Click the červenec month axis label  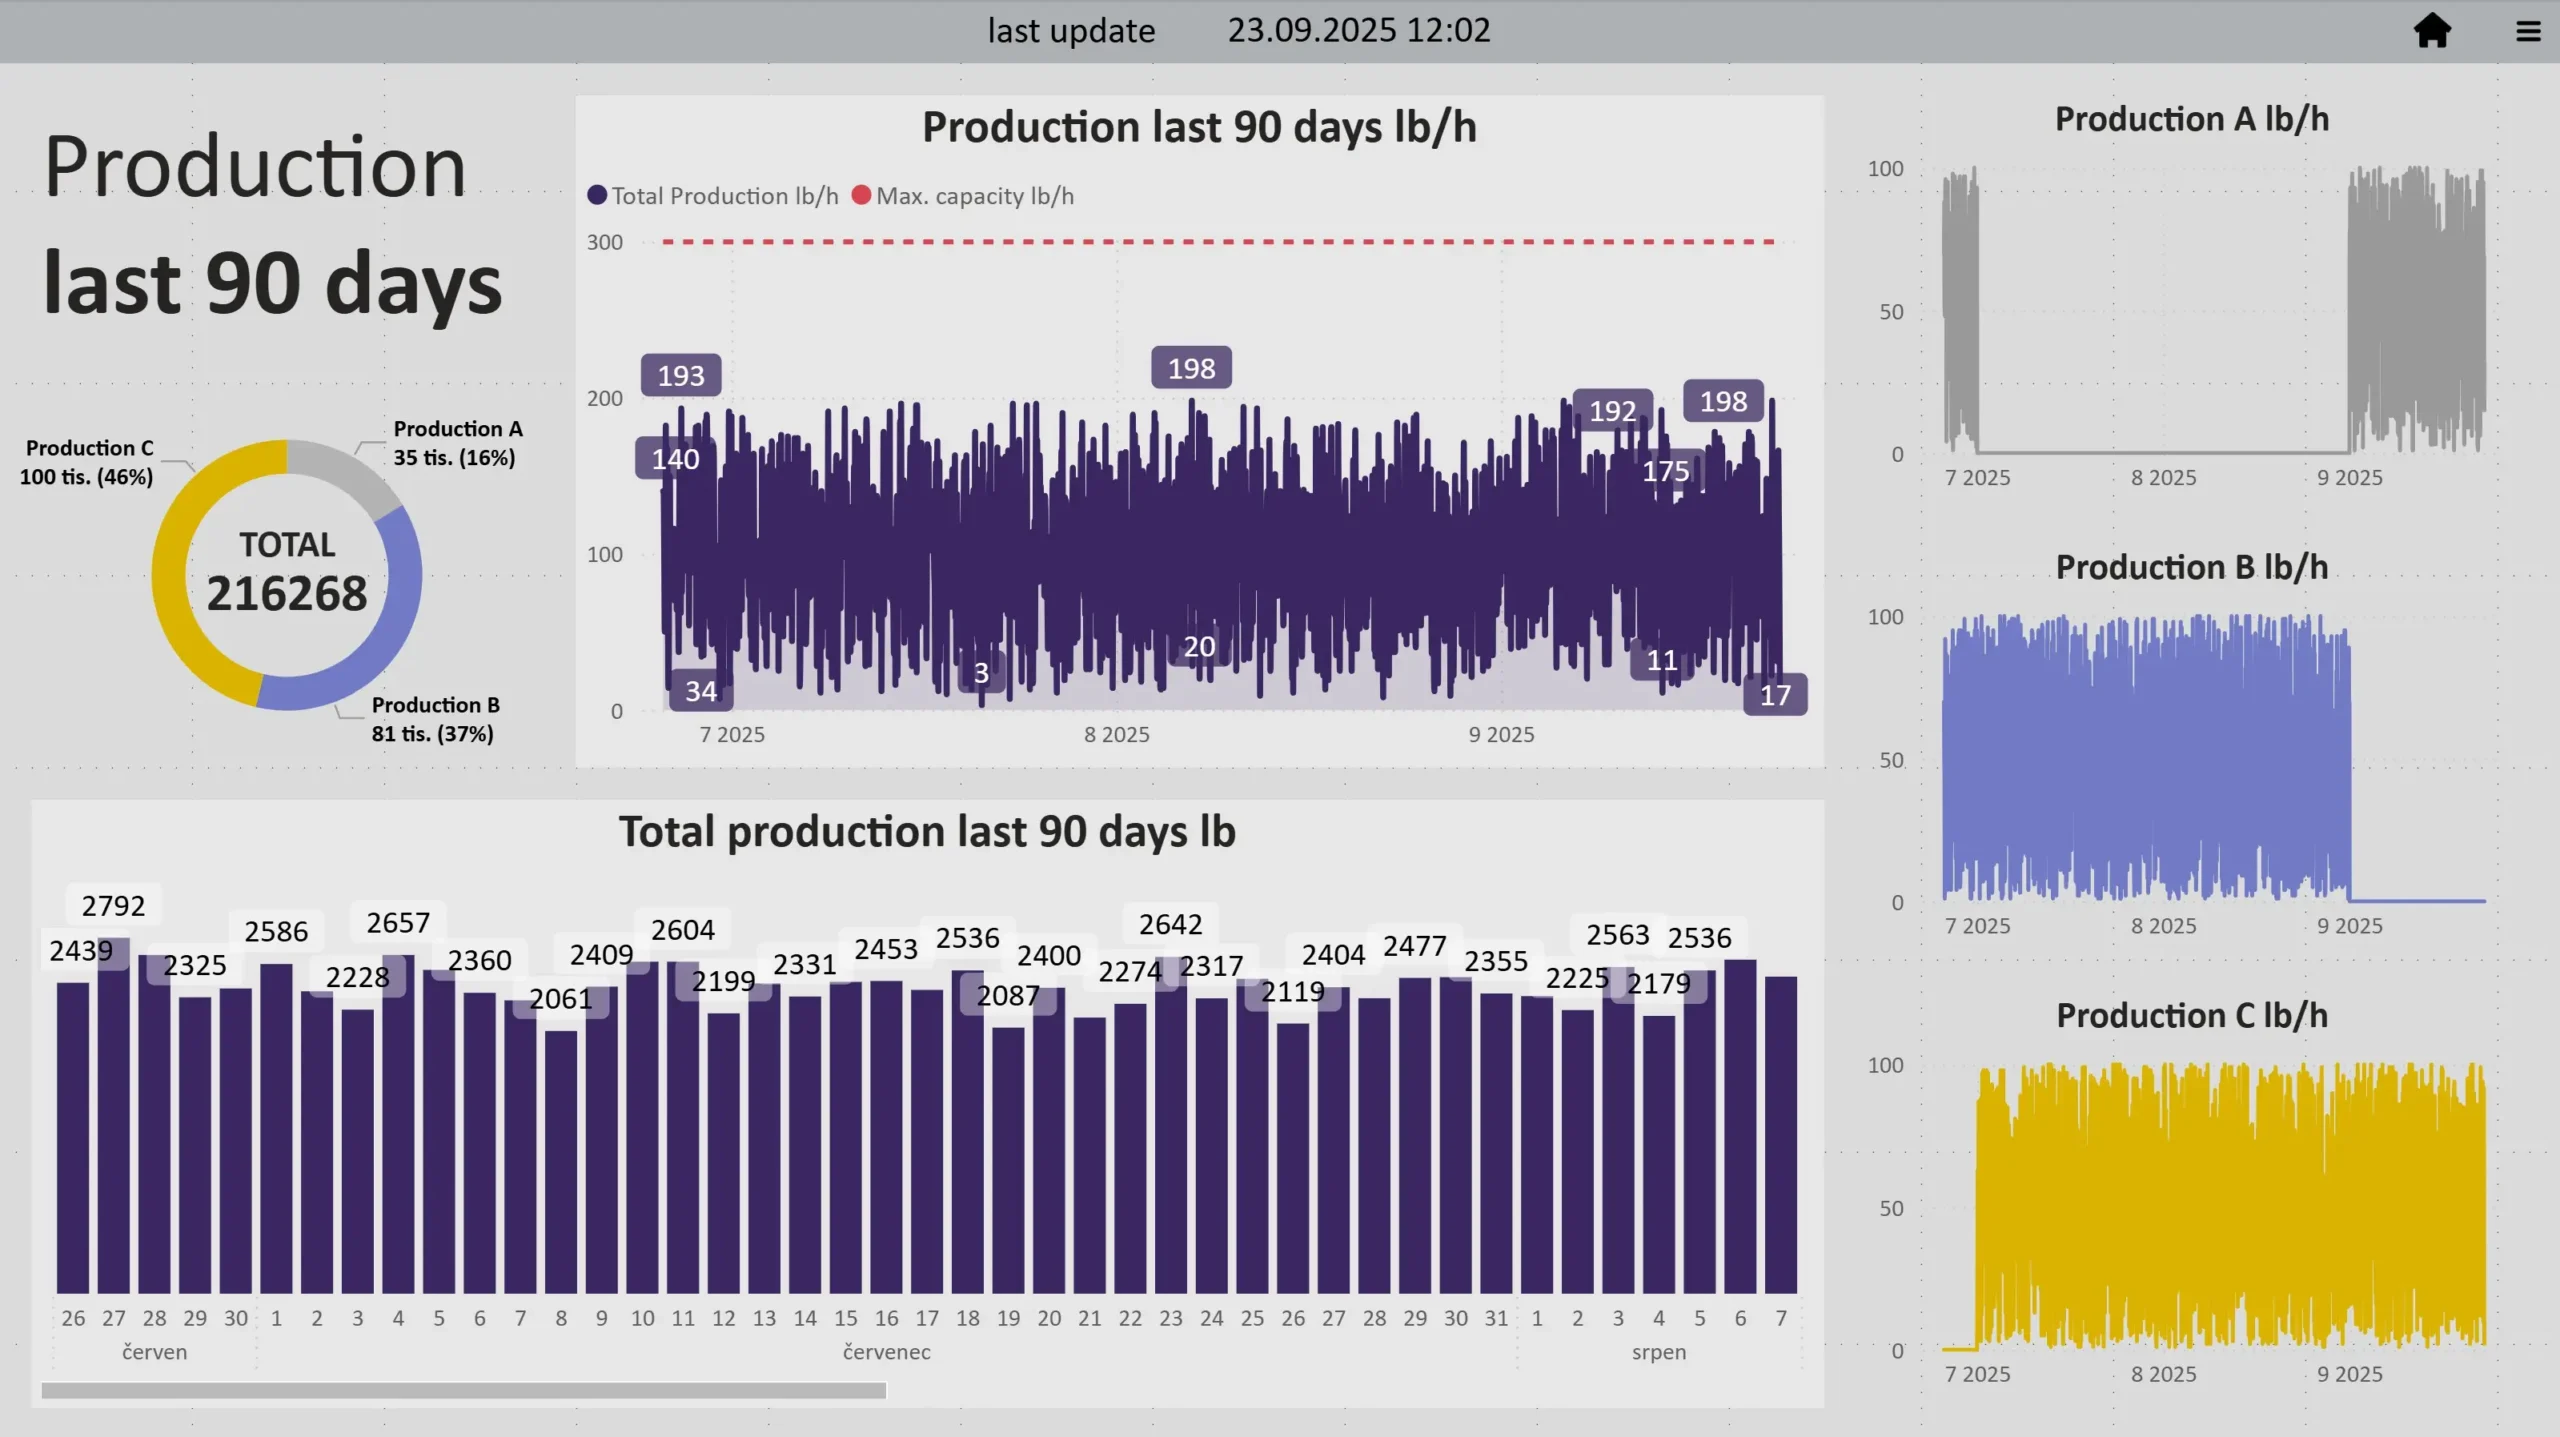tap(886, 1352)
